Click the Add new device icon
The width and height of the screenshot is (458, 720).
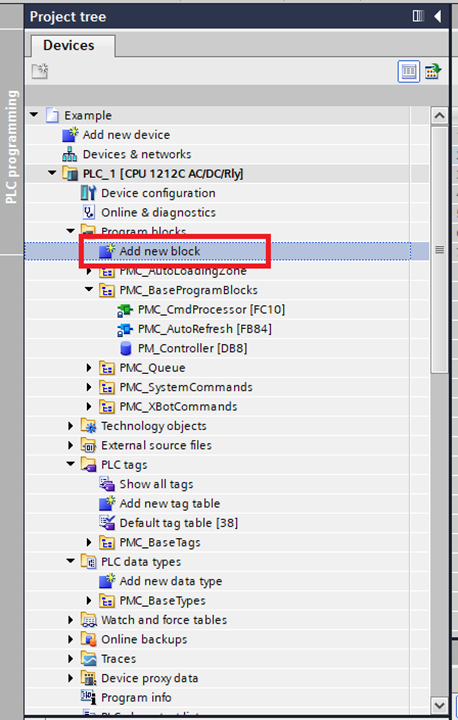pyautogui.click(x=69, y=135)
